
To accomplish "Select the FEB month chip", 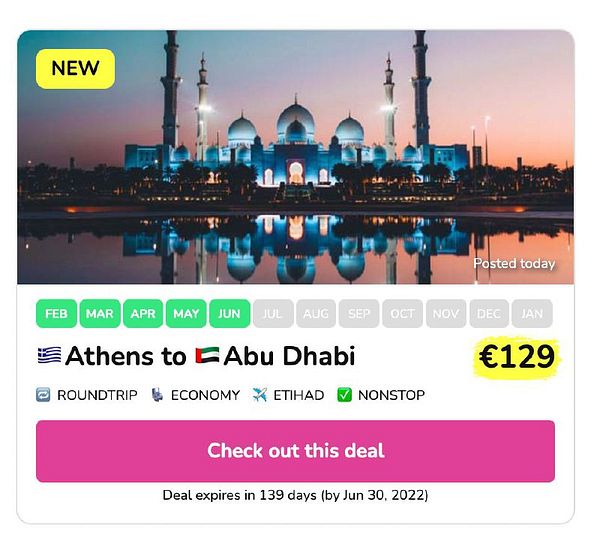I will (x=56, y=313).
